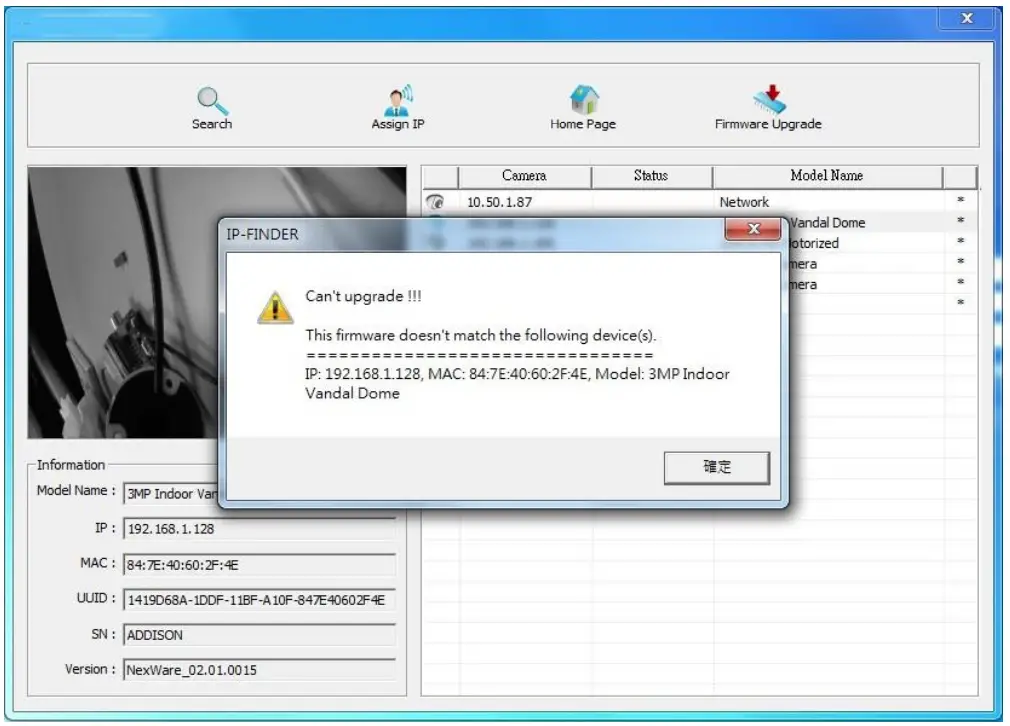1010x726 pixels.
Task: Select the Search tool icon
Action: coord(211,98)
